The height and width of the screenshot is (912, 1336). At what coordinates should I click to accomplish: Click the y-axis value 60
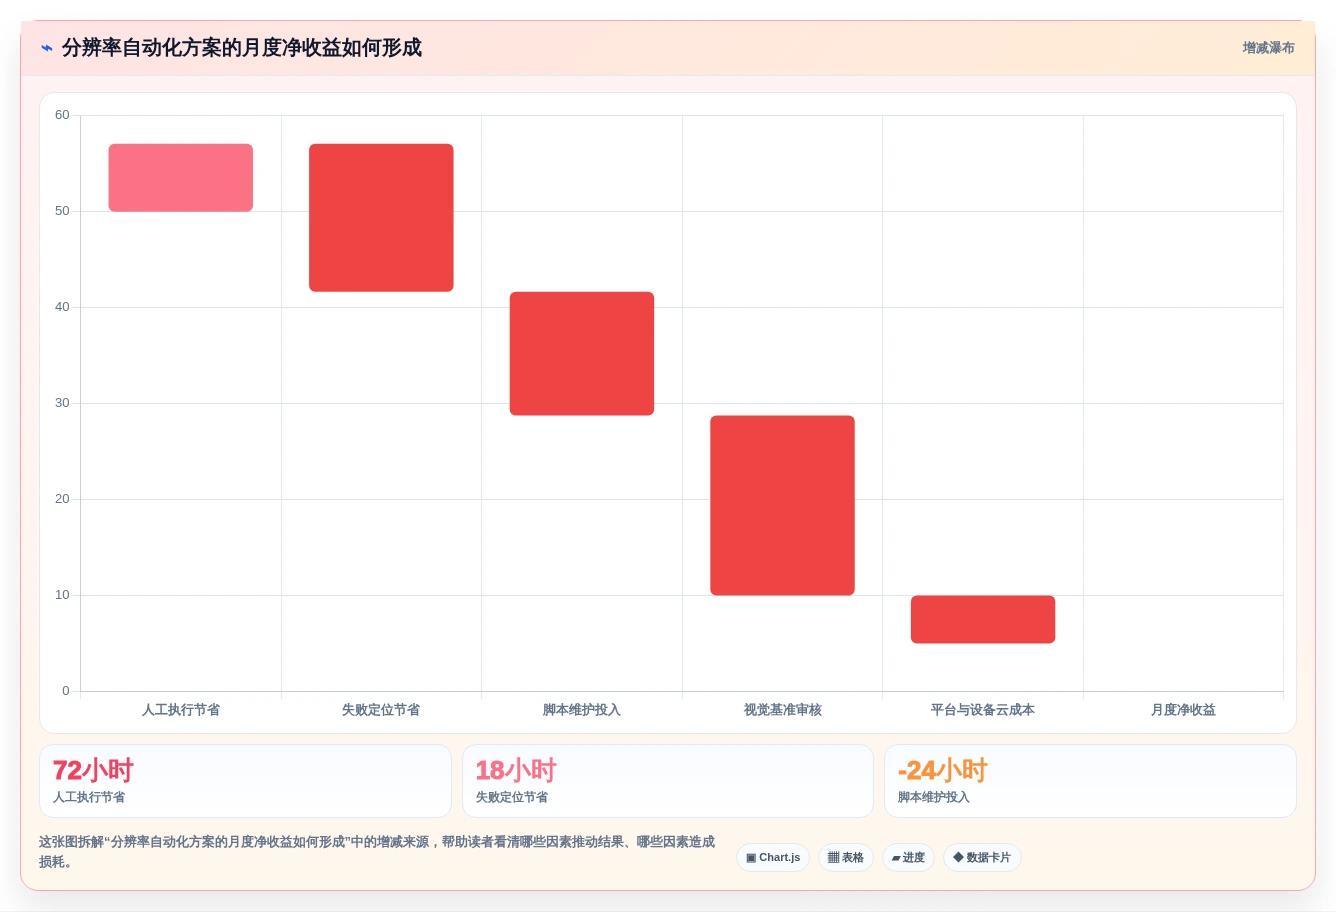pos(62,115)
